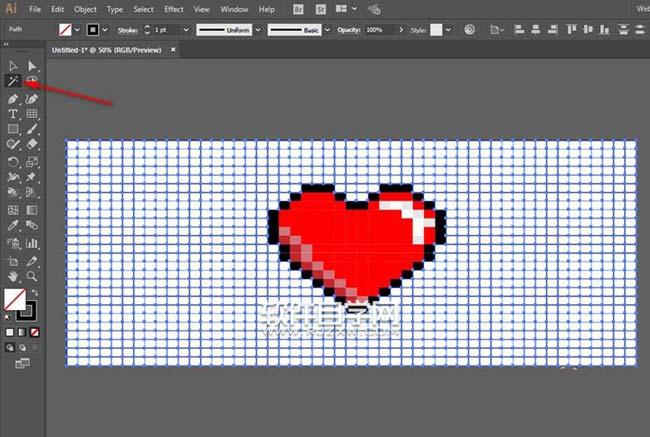Enable Draw Inside mode
Screen dimensions: 650x437
tap(35, 347)
